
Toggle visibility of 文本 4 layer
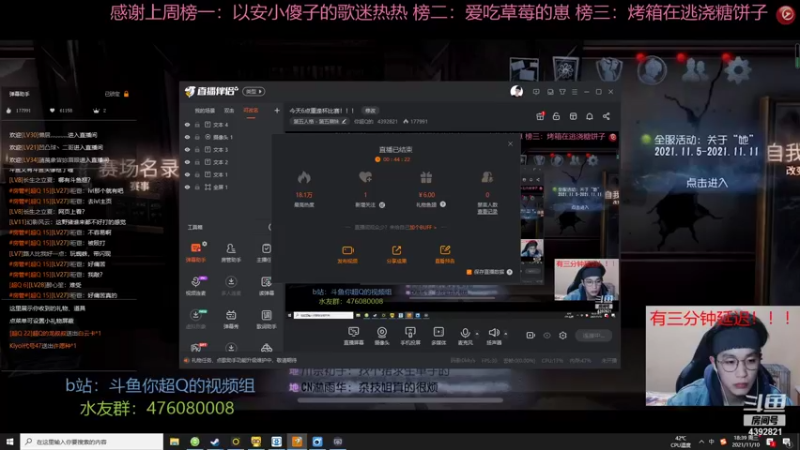point(187,124)
